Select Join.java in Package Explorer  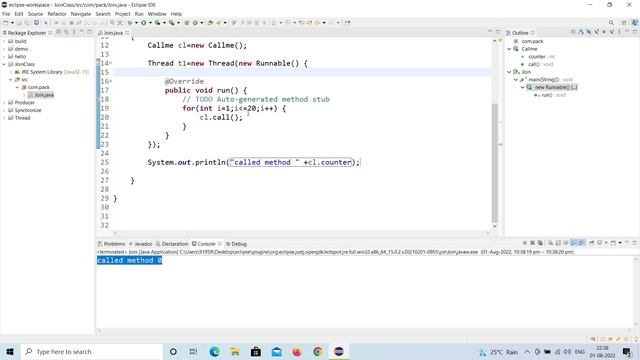click(x=41, y=95)
